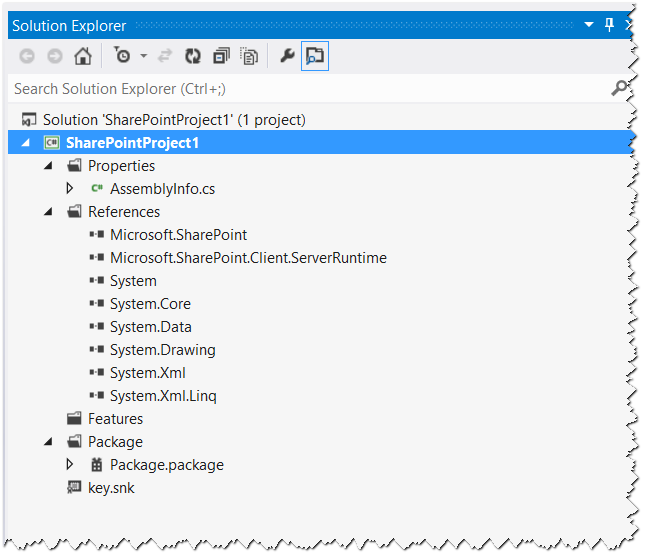648x559 pixels.
Task: Click System.Xml reference icon
Action: 97,372
